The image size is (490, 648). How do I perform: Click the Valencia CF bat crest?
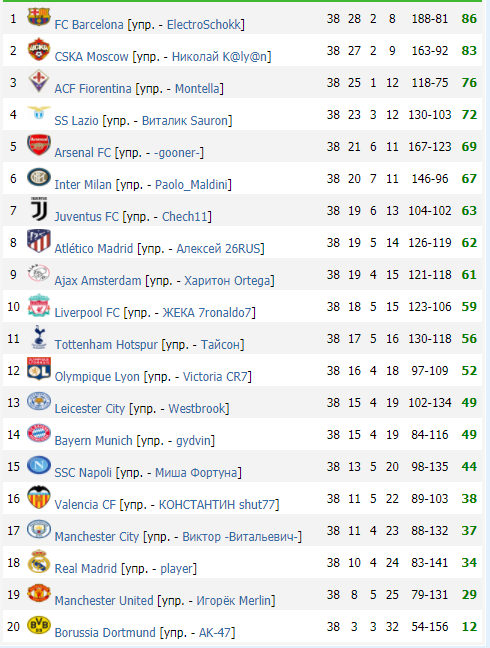[x=39, y=497]
